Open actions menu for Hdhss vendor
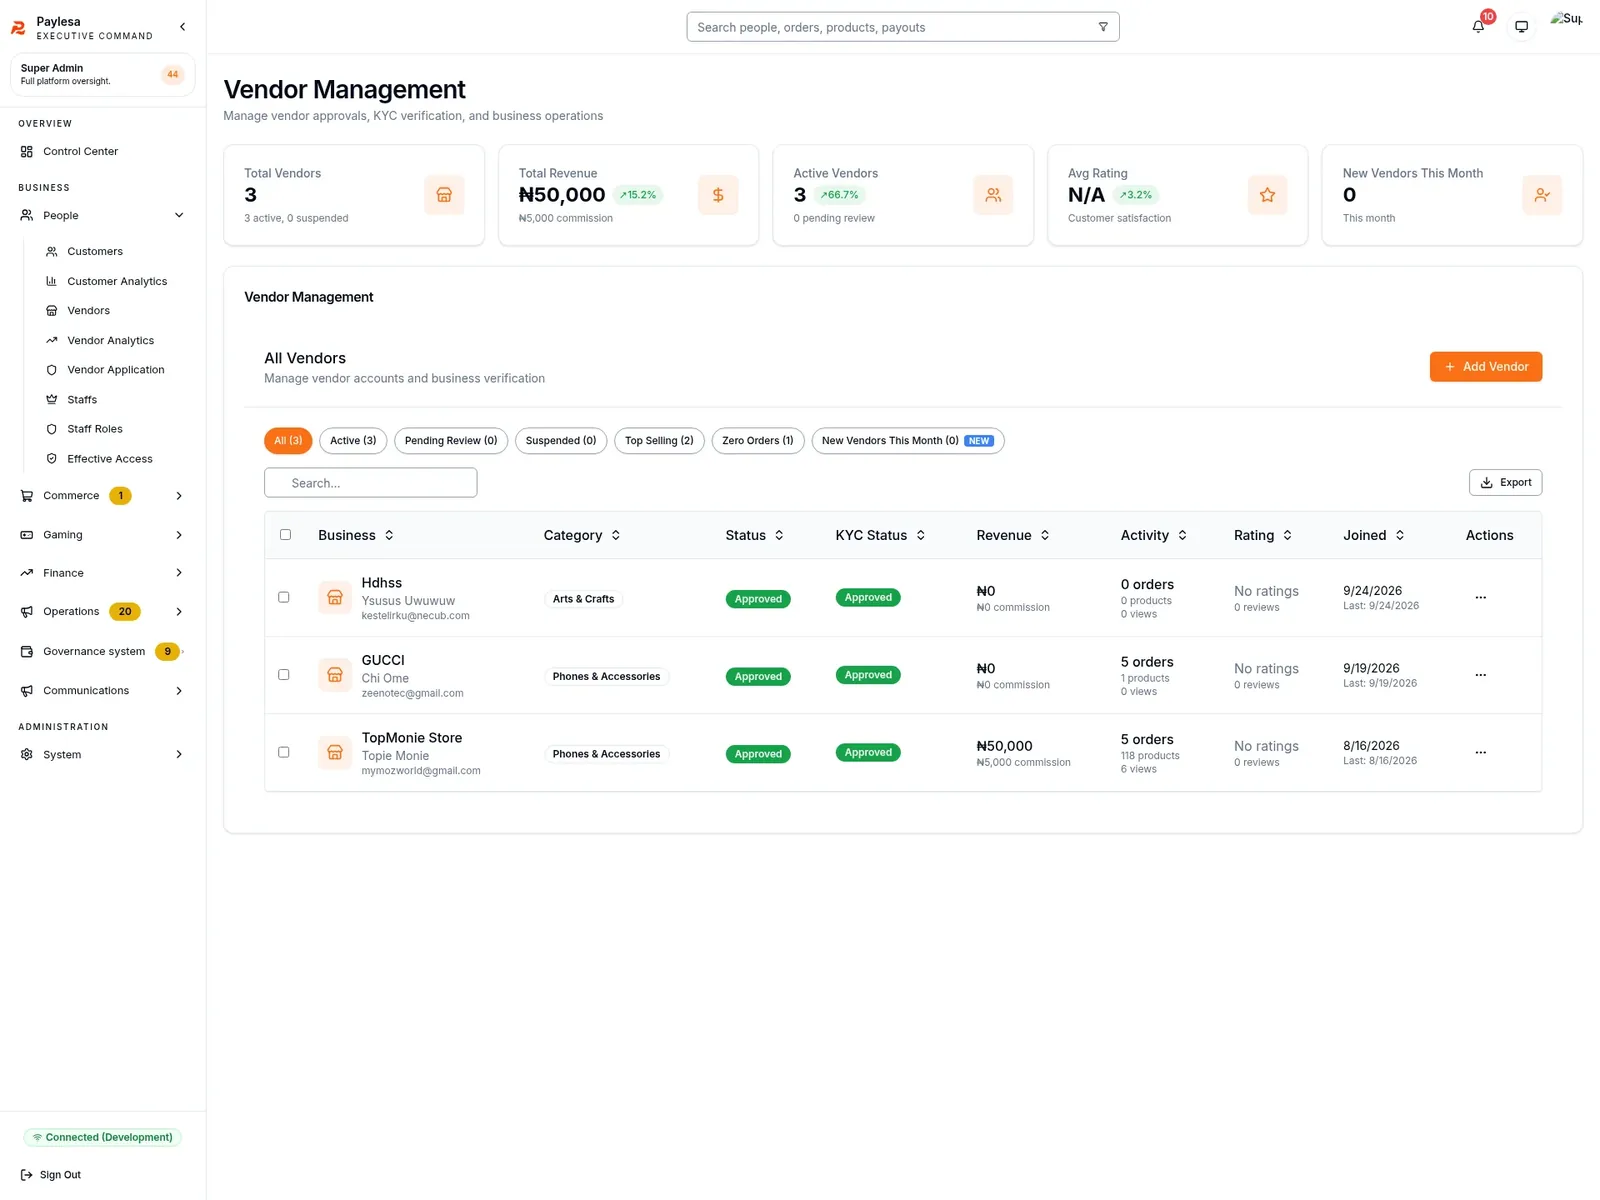The width and height of the screenshot is (1600, 1200). [1480, 598]
